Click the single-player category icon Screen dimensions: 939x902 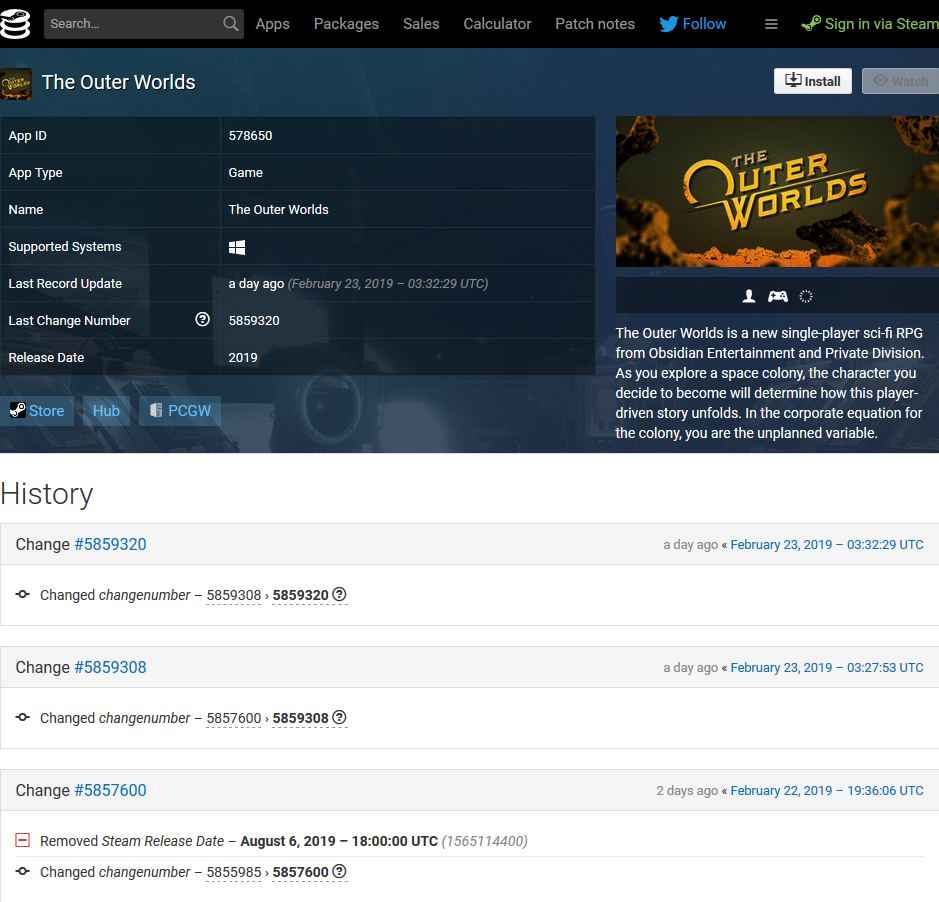point(748,296)
